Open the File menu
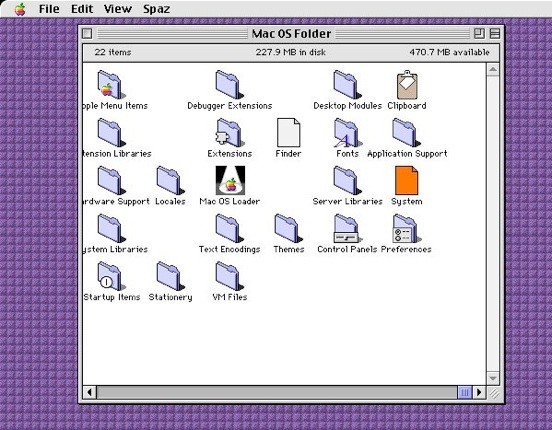The image size is (552, 430). (49, 9)
